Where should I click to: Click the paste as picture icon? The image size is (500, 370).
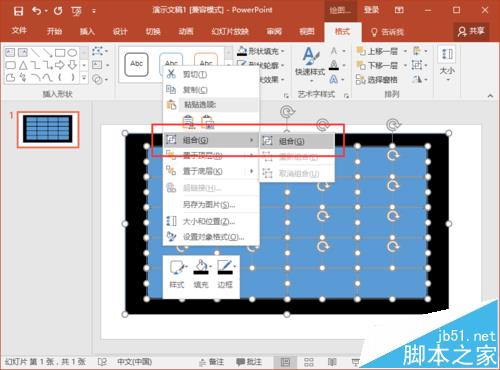[x=207, y=122]
